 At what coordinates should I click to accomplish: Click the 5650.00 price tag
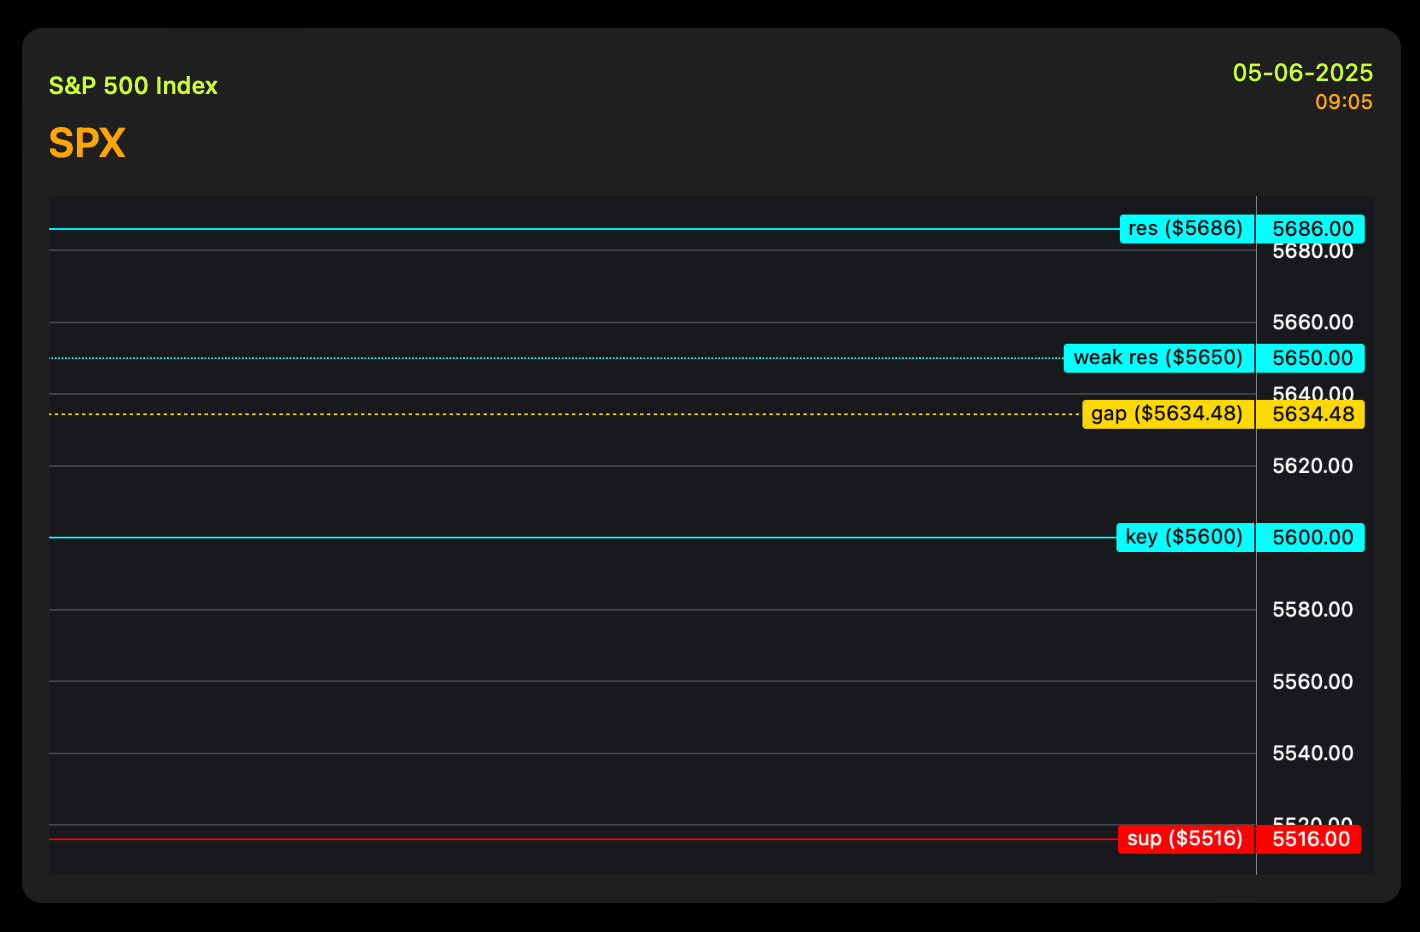click(1311, 358)
